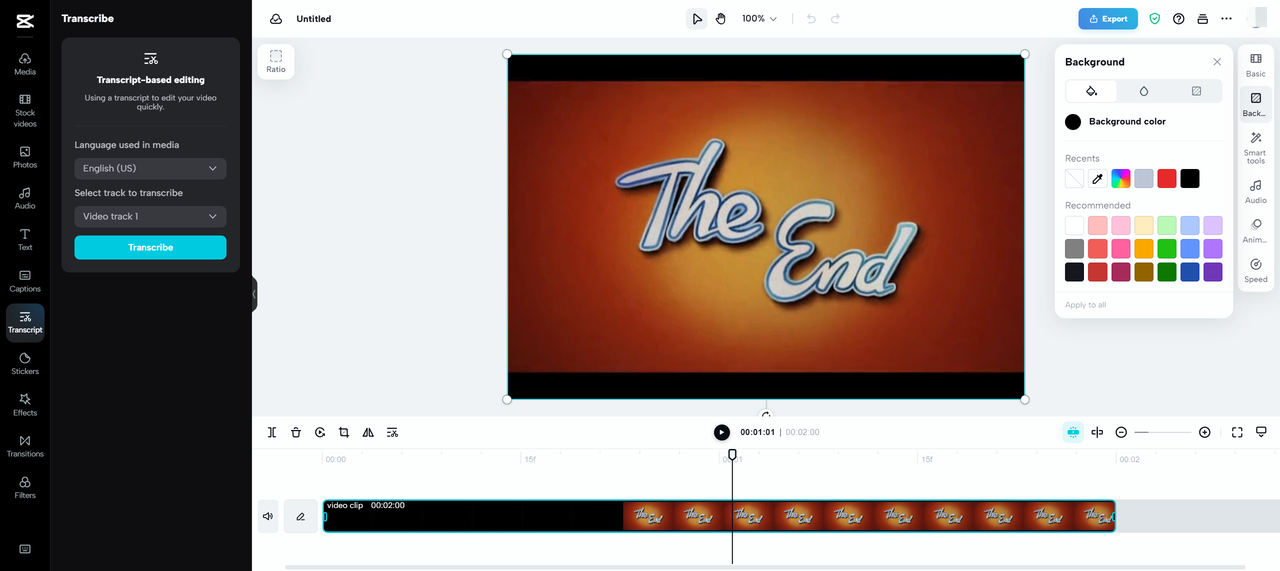
Task: Open the layout panel icon next to help
Action: tap(1202, 19)
